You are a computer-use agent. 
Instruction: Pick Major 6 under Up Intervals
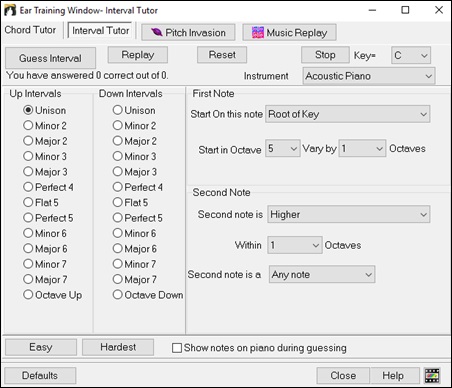tap(45, 248)
